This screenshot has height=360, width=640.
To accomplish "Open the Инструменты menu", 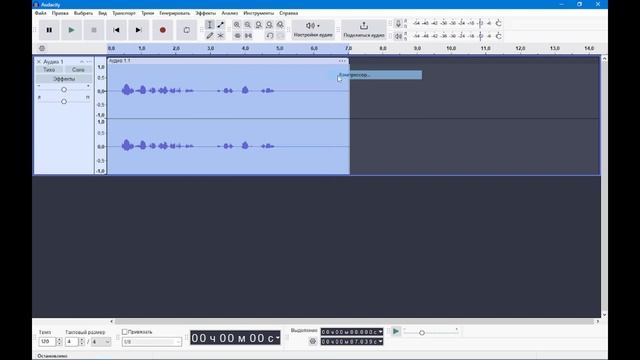I will [x=259, y=13].
